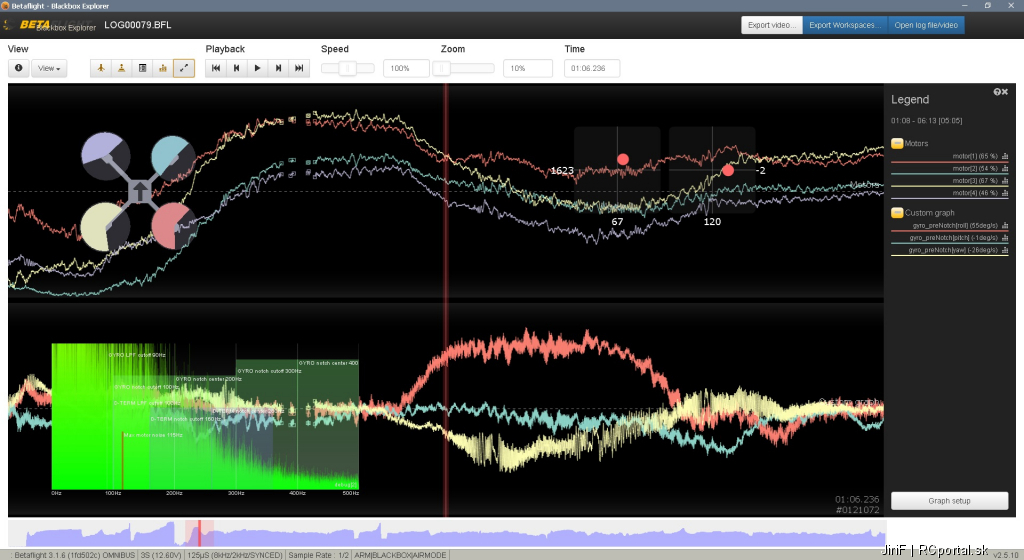Adjust the Zoom slider handle

(x=441, y=68)
